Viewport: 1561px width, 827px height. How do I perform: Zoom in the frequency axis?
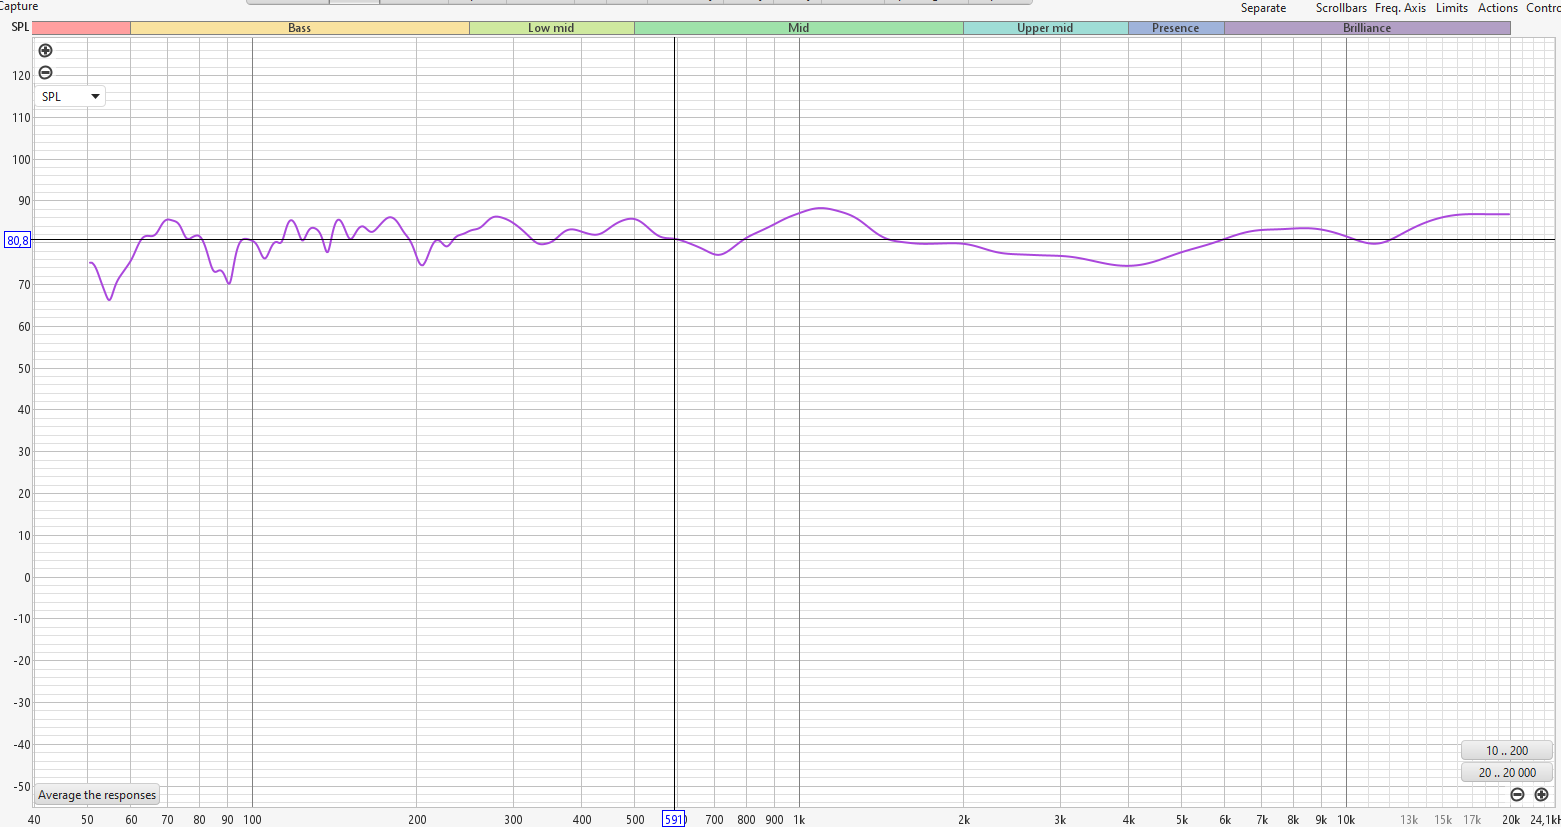pos(1541,794)
